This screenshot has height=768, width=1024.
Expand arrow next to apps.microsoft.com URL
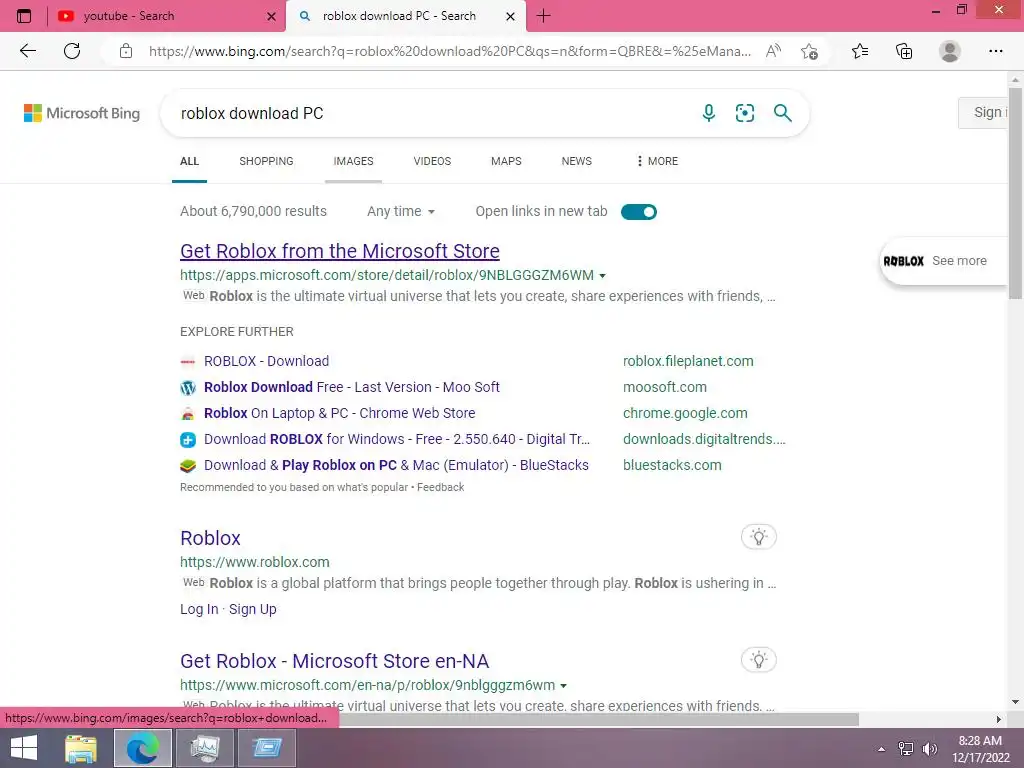click(602, 276)
